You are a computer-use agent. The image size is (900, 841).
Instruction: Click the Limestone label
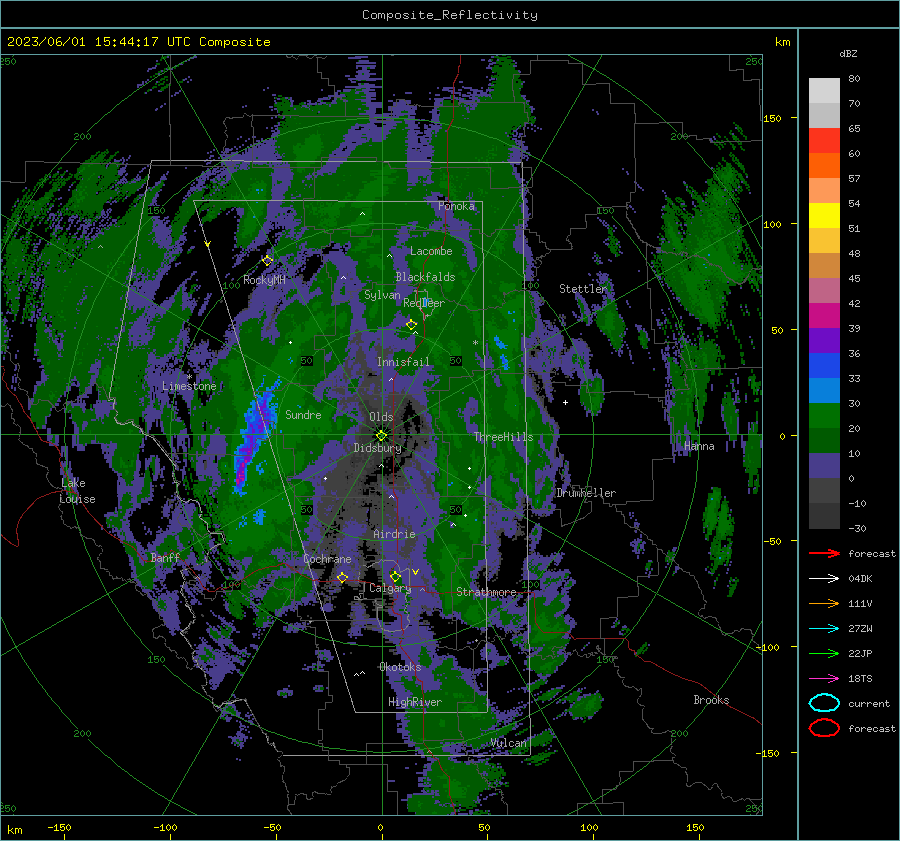click(189, 386)
